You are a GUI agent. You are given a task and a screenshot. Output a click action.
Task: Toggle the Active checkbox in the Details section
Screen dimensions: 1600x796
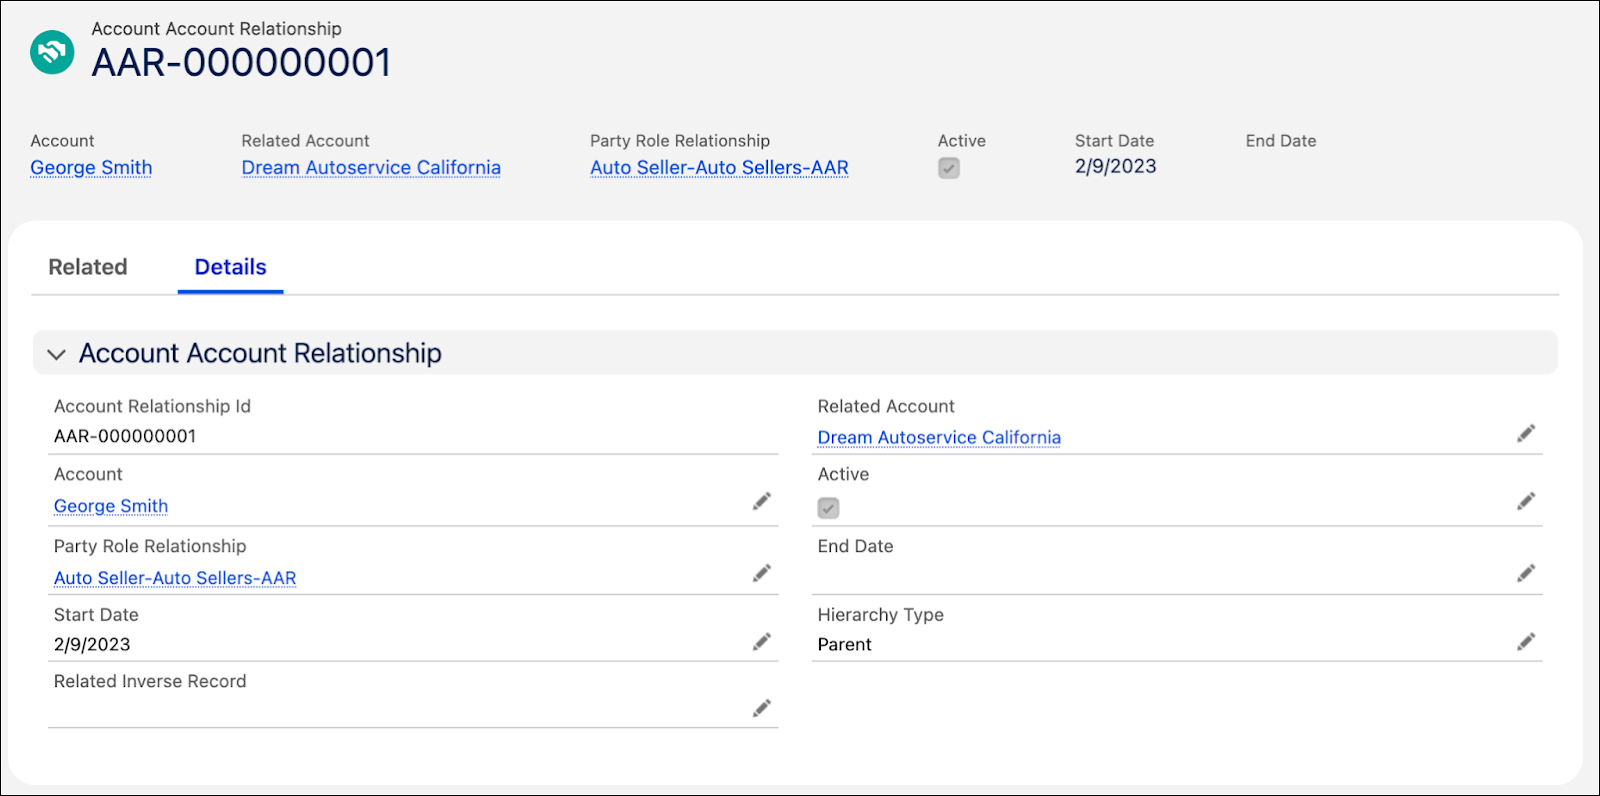[x=829, y=508]
